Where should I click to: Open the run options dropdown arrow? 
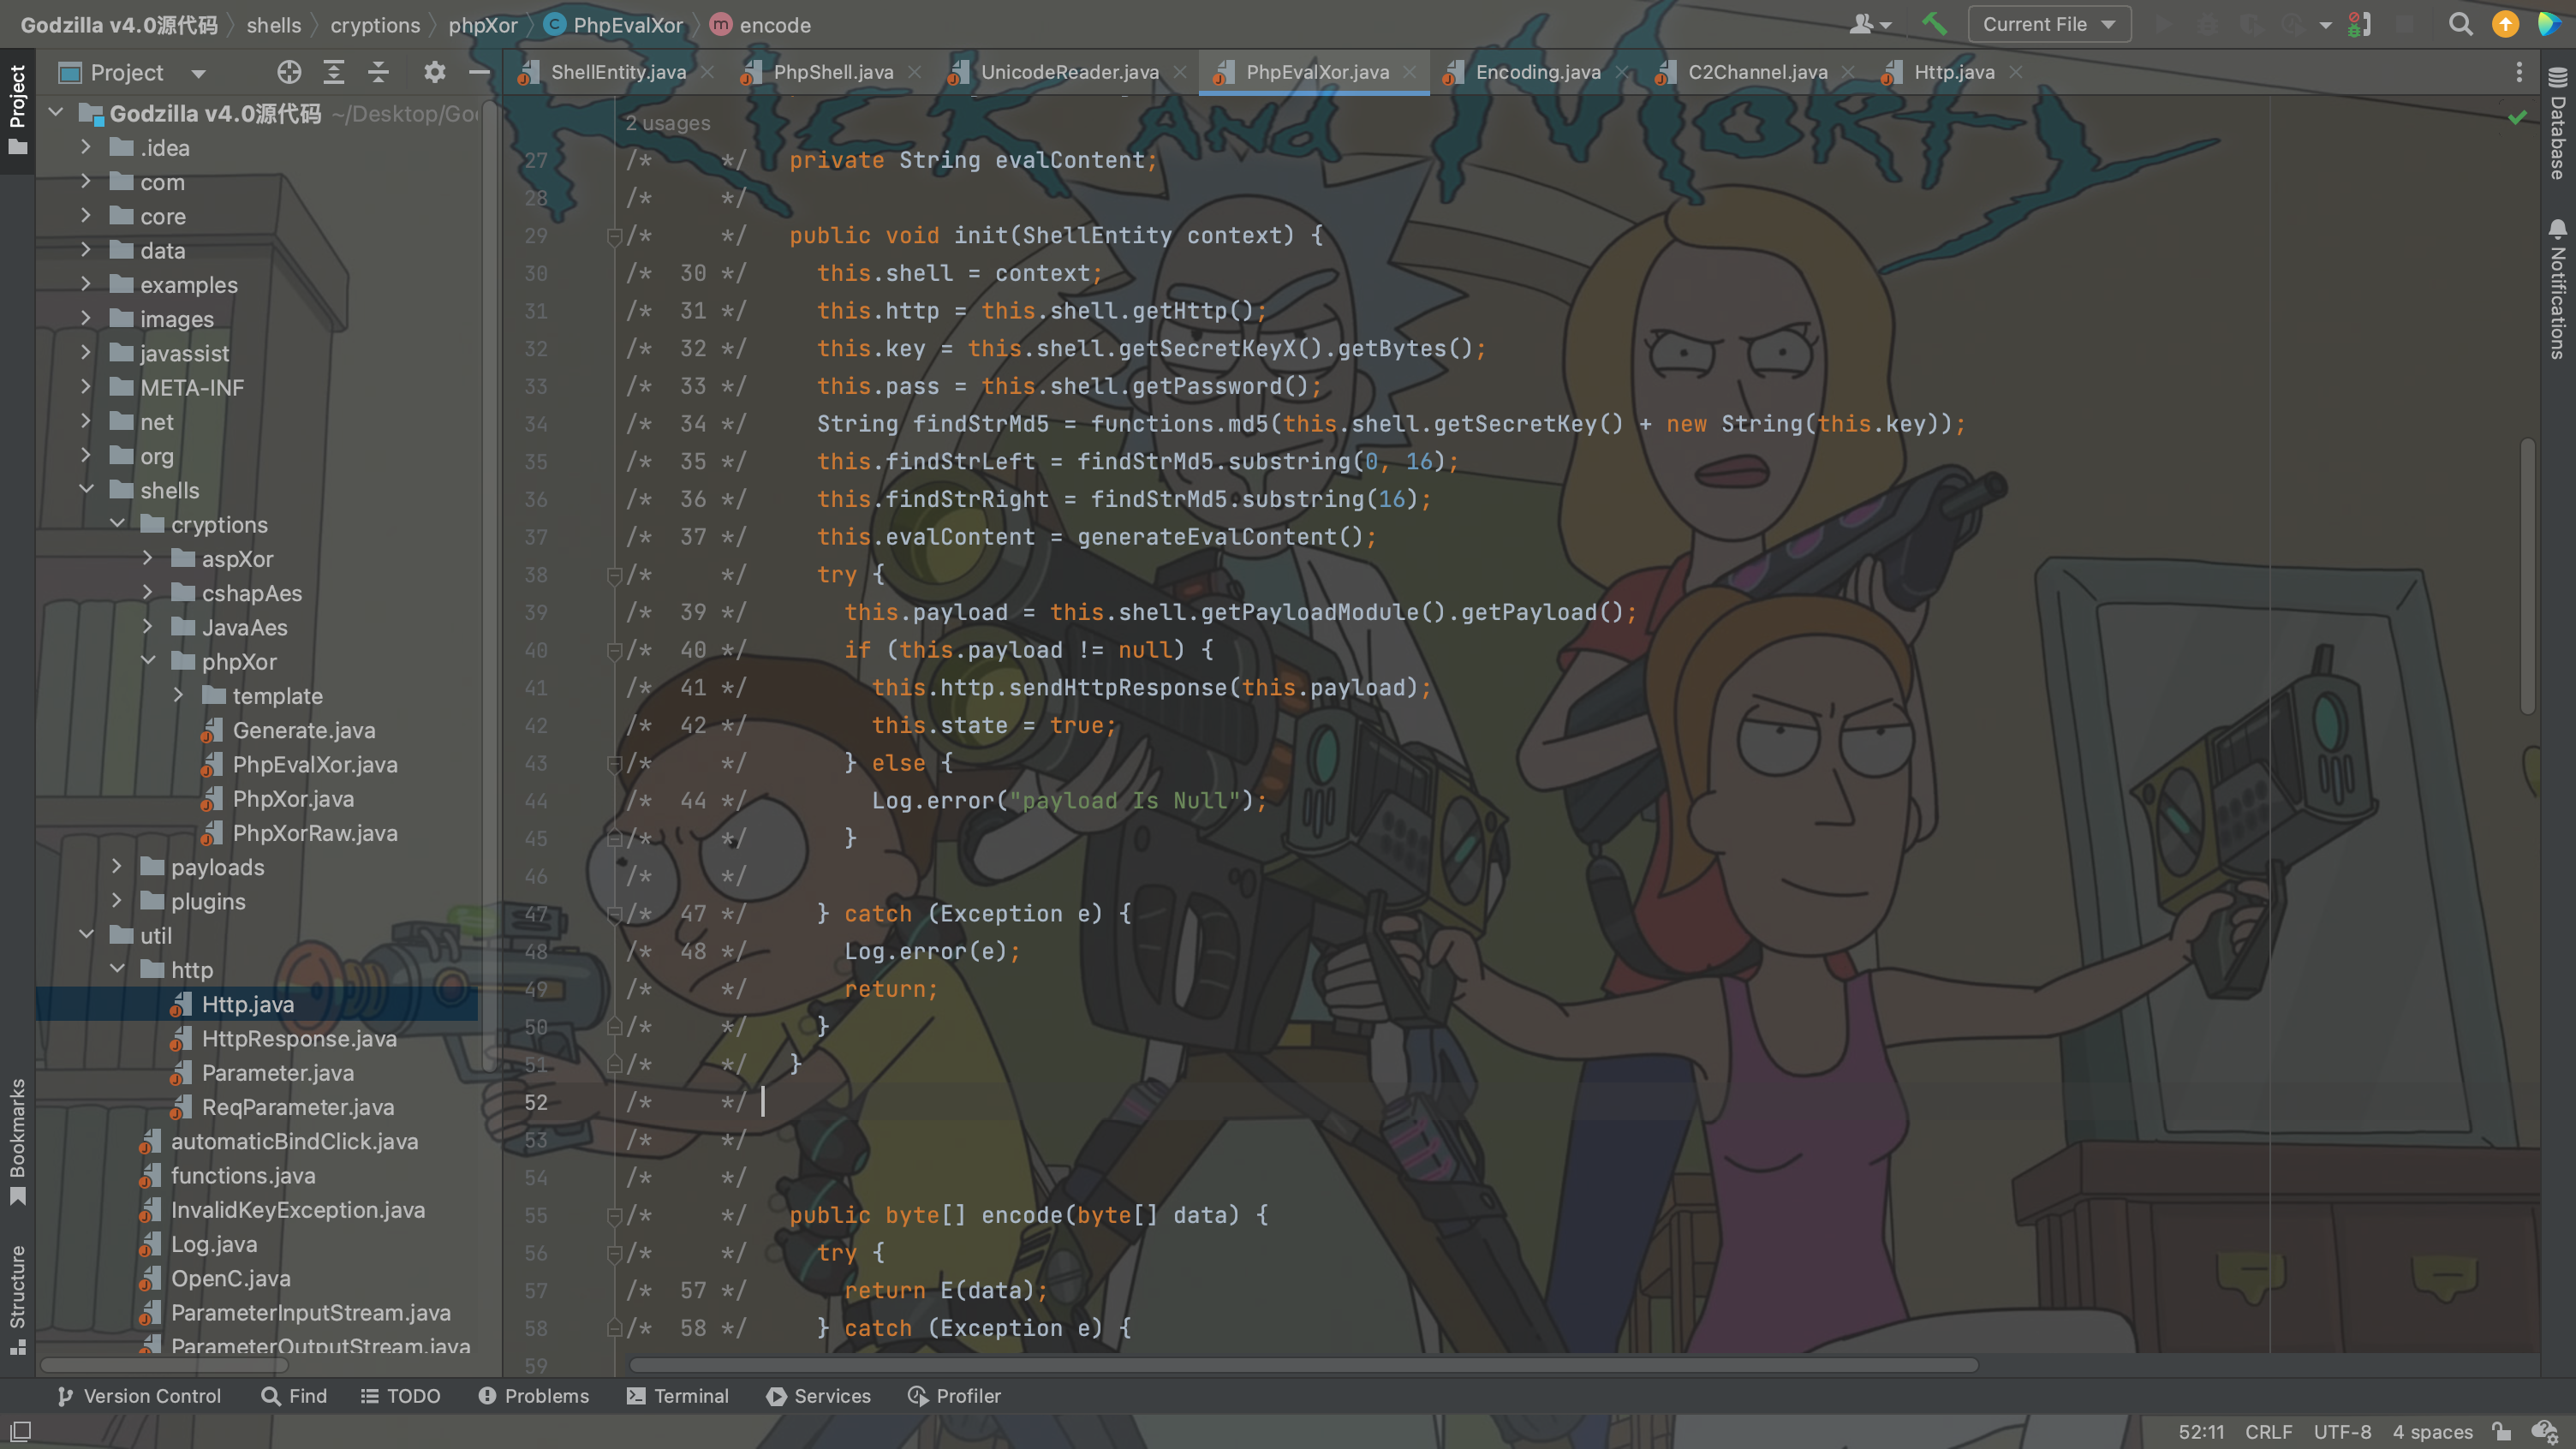(2325, 24)
